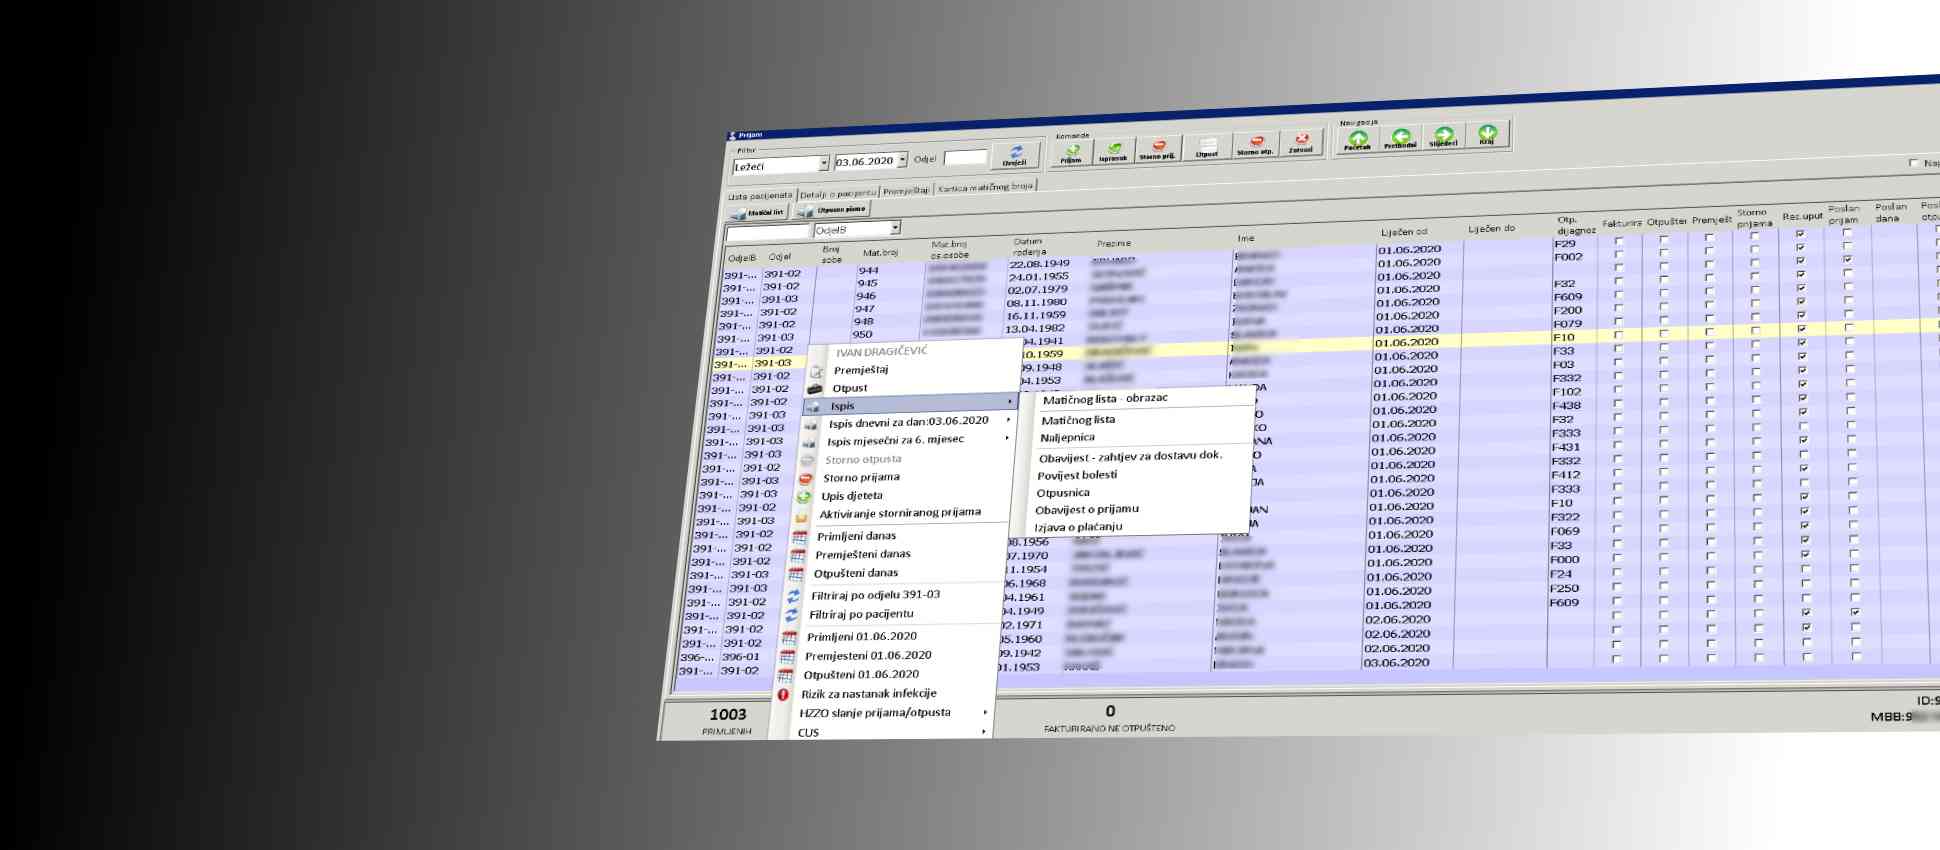Tick Fakturiran checkbox in the first patient row
This screenshot has width=1940, height=850.
point(1619,239)
